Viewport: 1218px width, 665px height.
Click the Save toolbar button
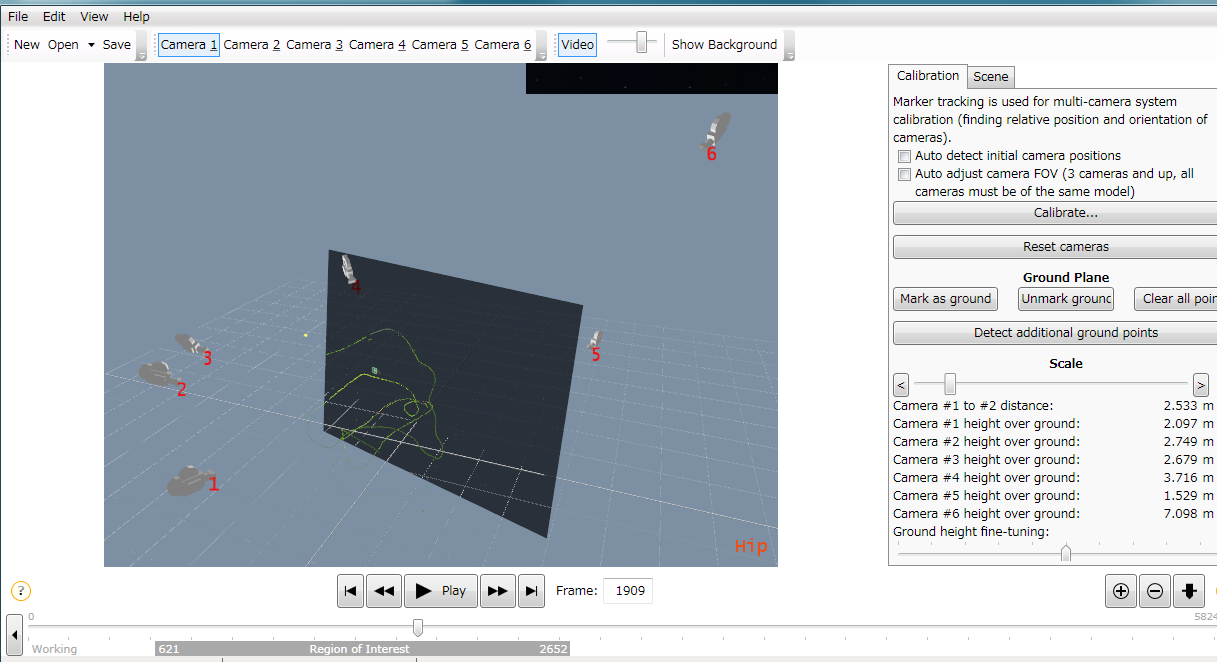116,44
